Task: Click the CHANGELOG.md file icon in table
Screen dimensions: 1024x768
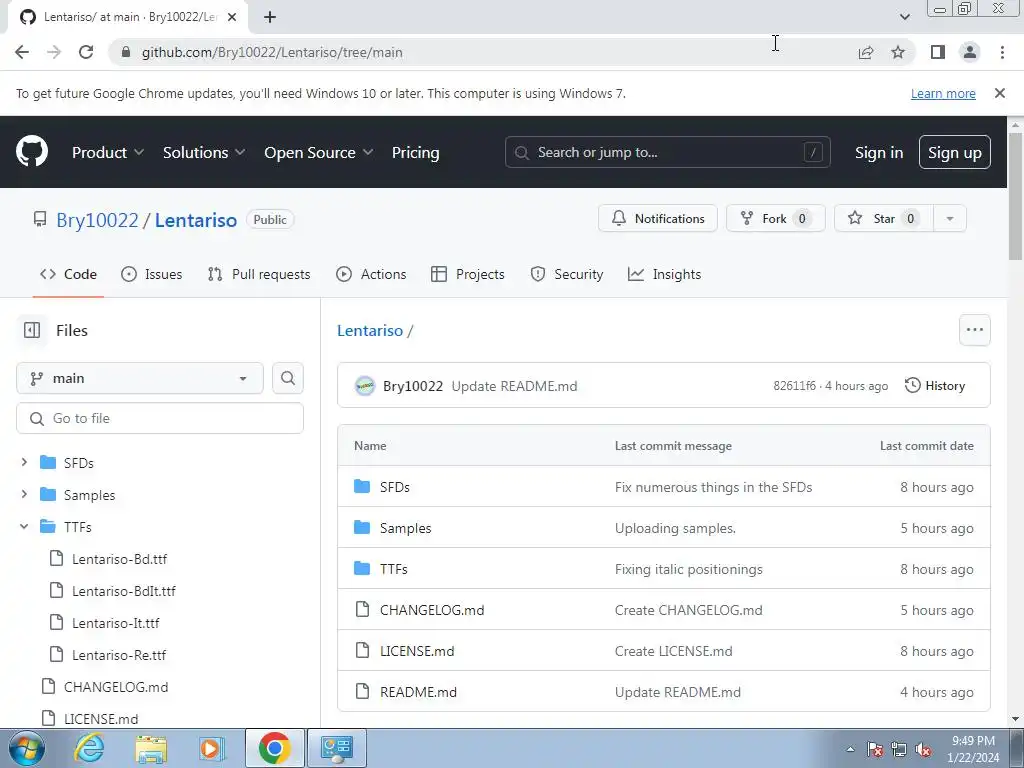Action: coord(362,610)
